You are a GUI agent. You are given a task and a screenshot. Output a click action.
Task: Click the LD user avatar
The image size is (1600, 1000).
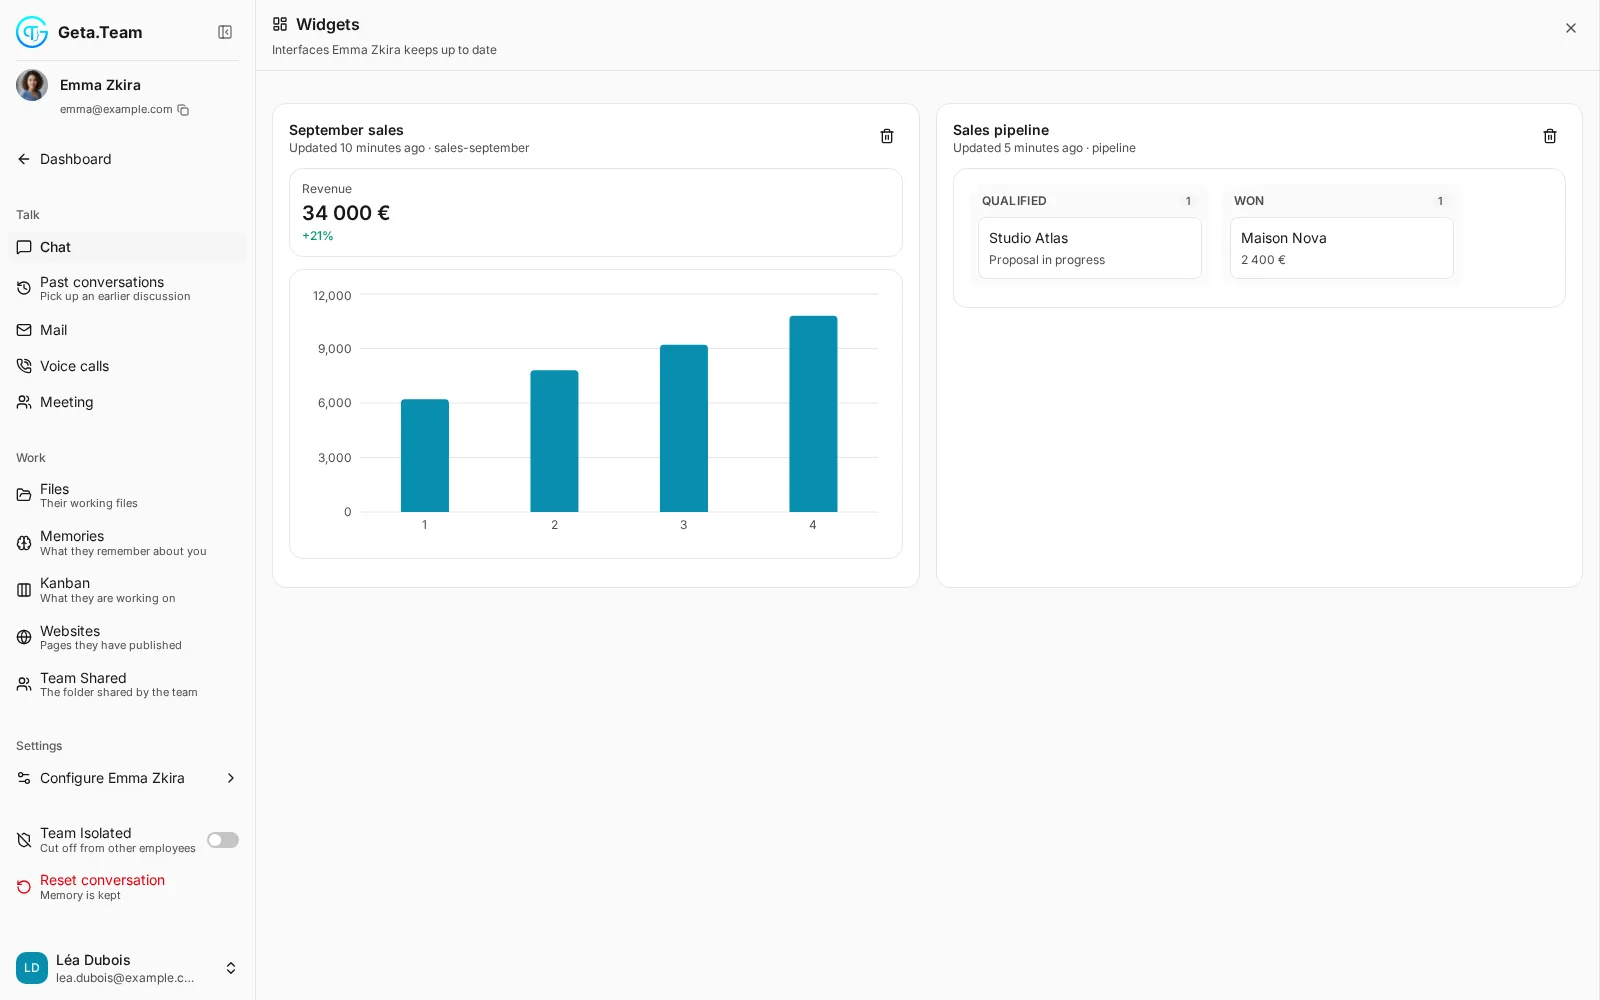click(x=32, y=968)
